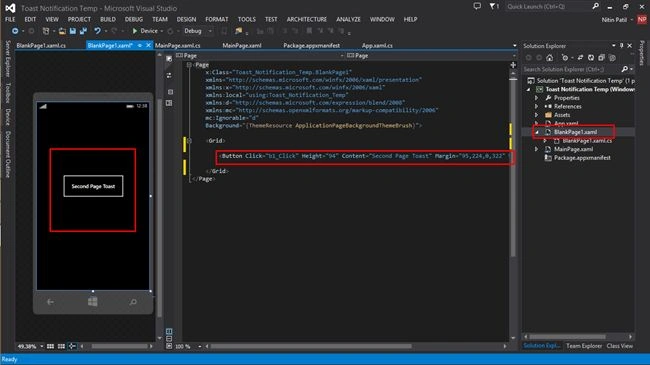Open Nitin Patil account menu

pos(617,19)
